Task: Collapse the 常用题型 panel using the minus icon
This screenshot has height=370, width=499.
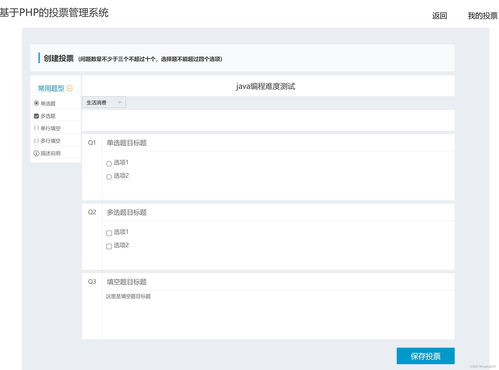Action: [x=70, y=88]
